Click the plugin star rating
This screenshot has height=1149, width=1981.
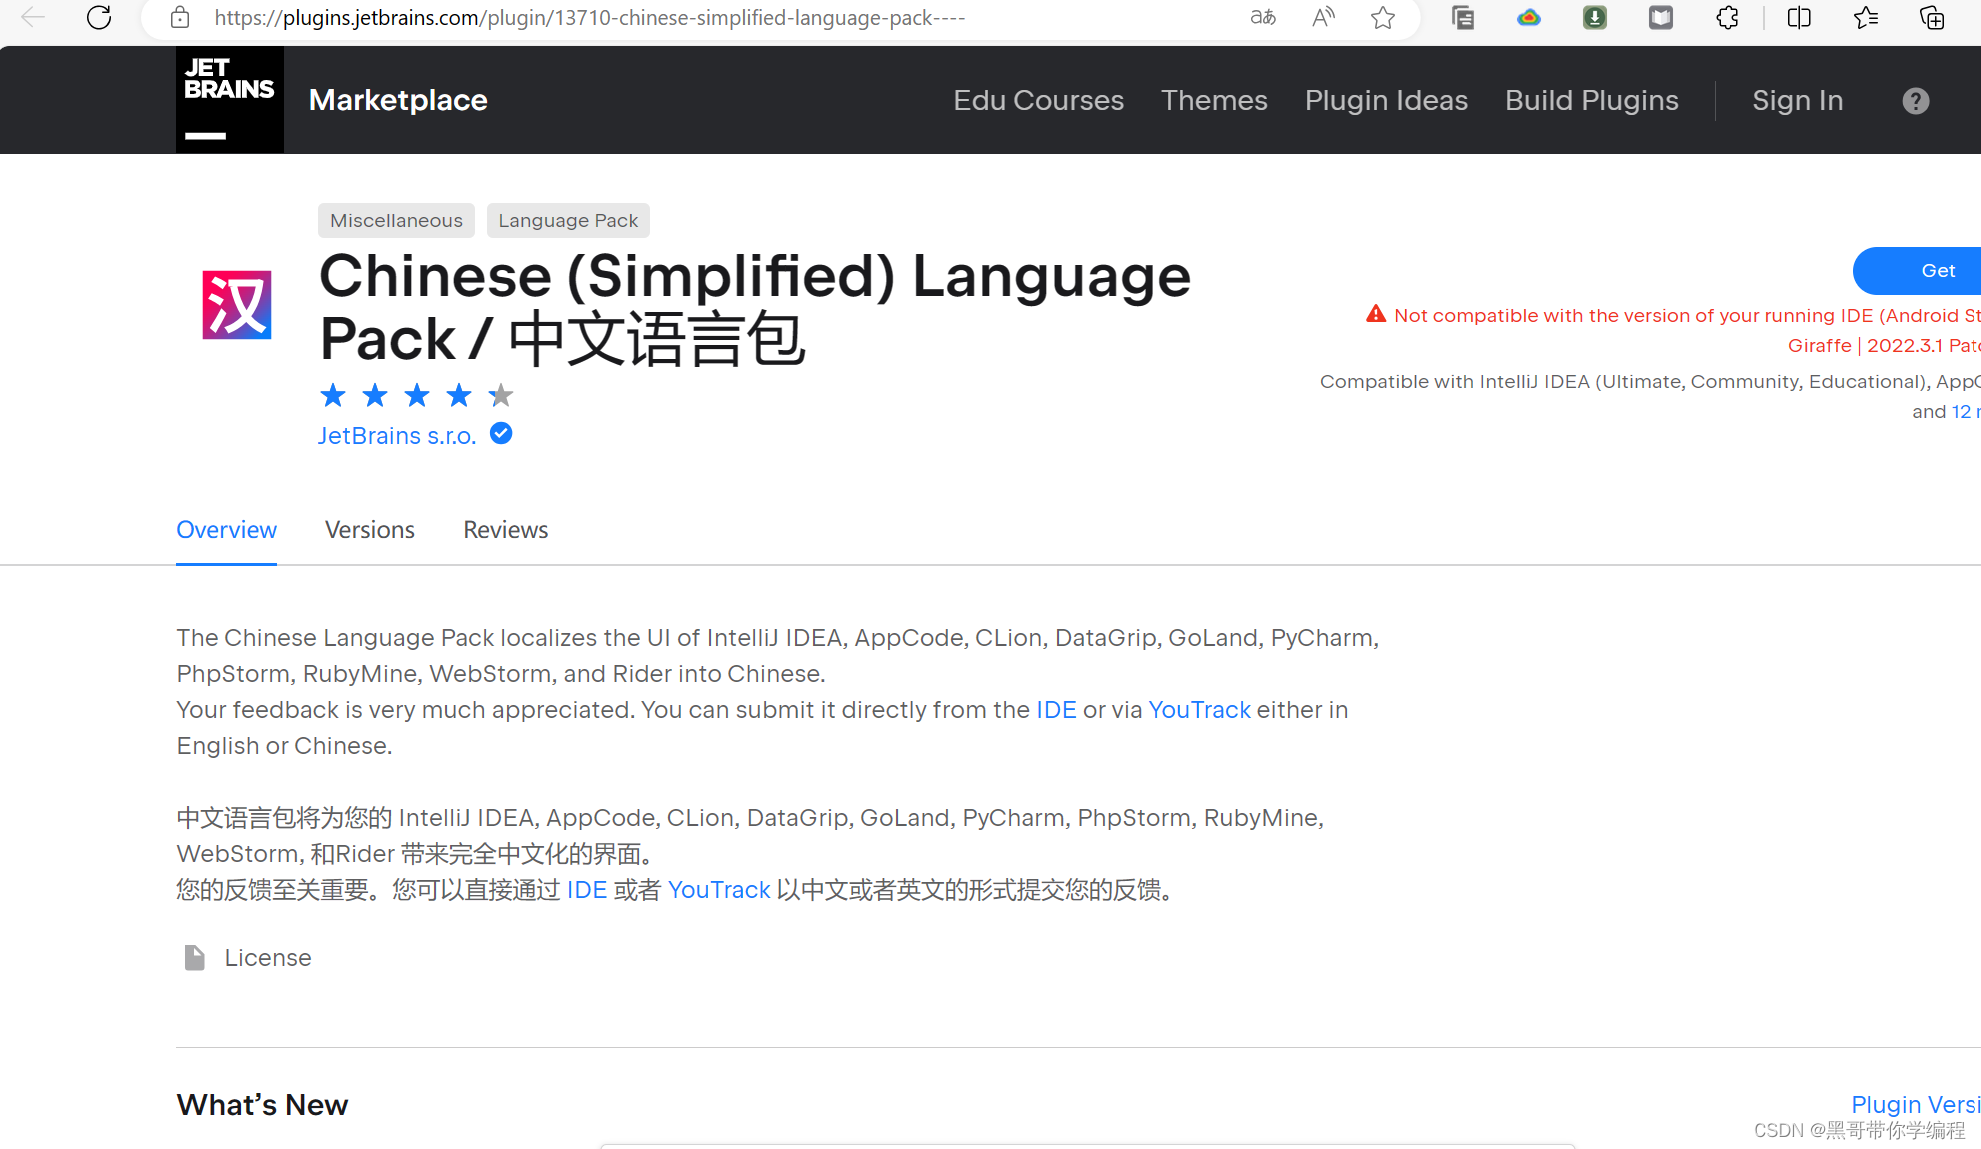pyautogui.click(x=416, y=396)
